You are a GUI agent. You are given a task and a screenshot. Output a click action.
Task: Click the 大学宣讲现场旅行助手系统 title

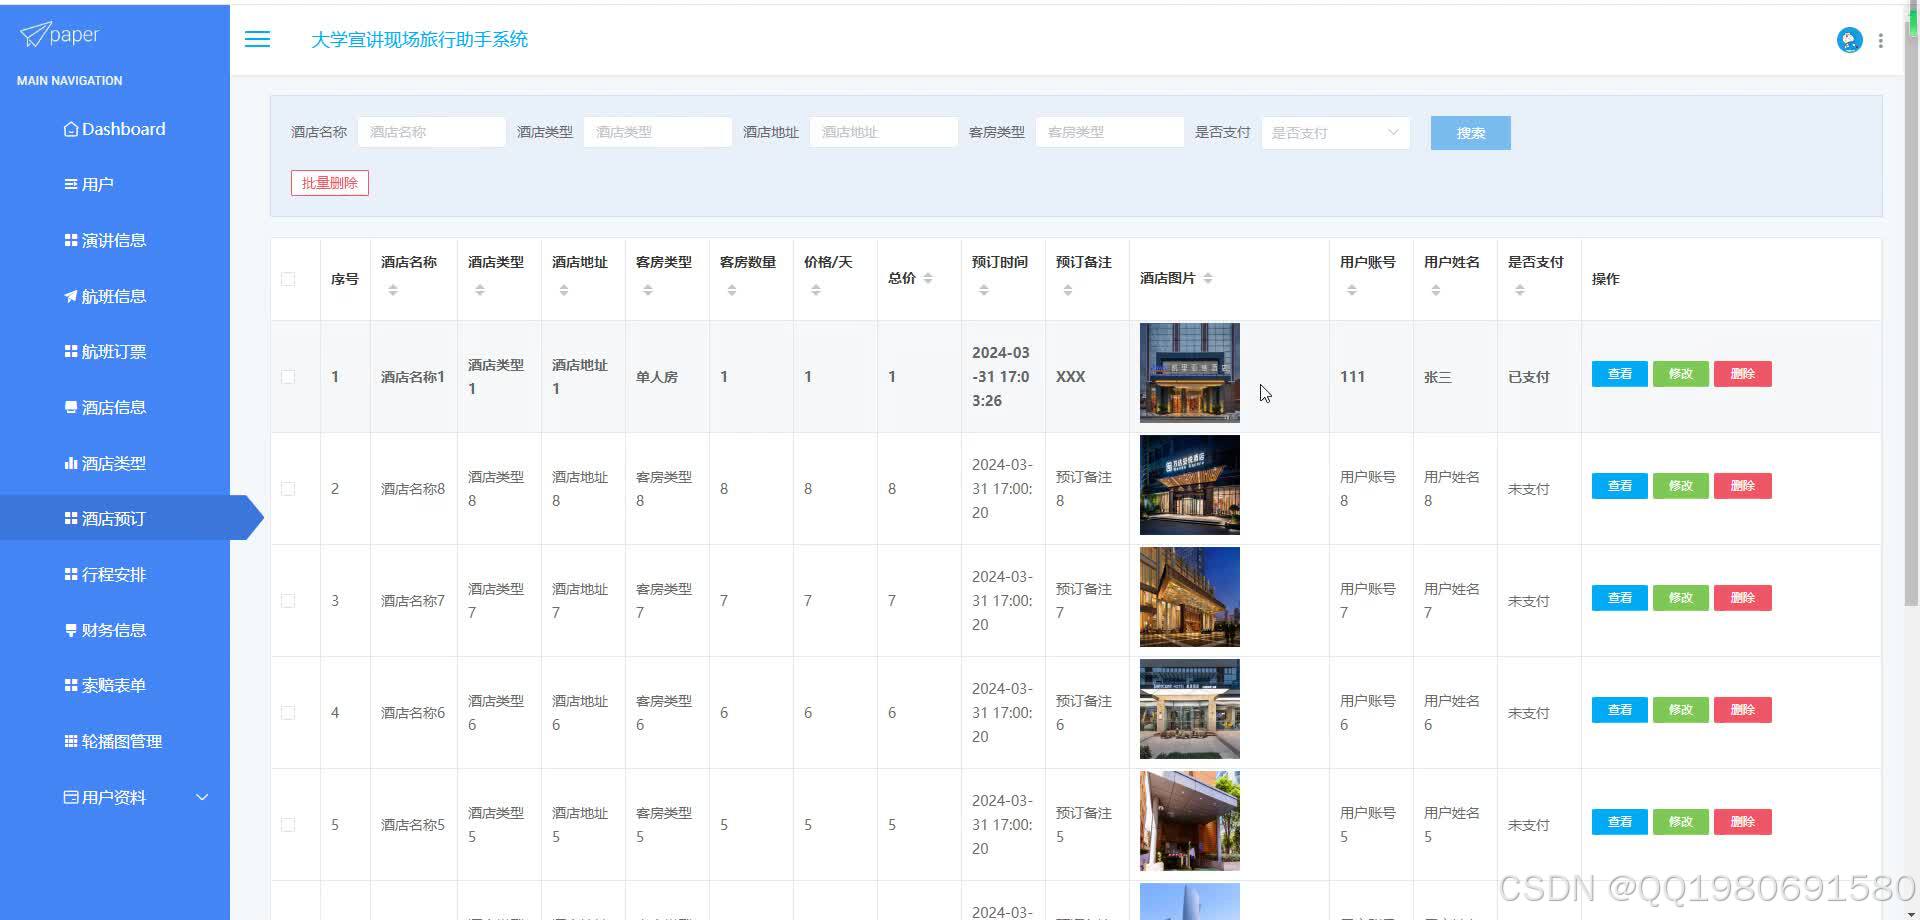point(419,40)
